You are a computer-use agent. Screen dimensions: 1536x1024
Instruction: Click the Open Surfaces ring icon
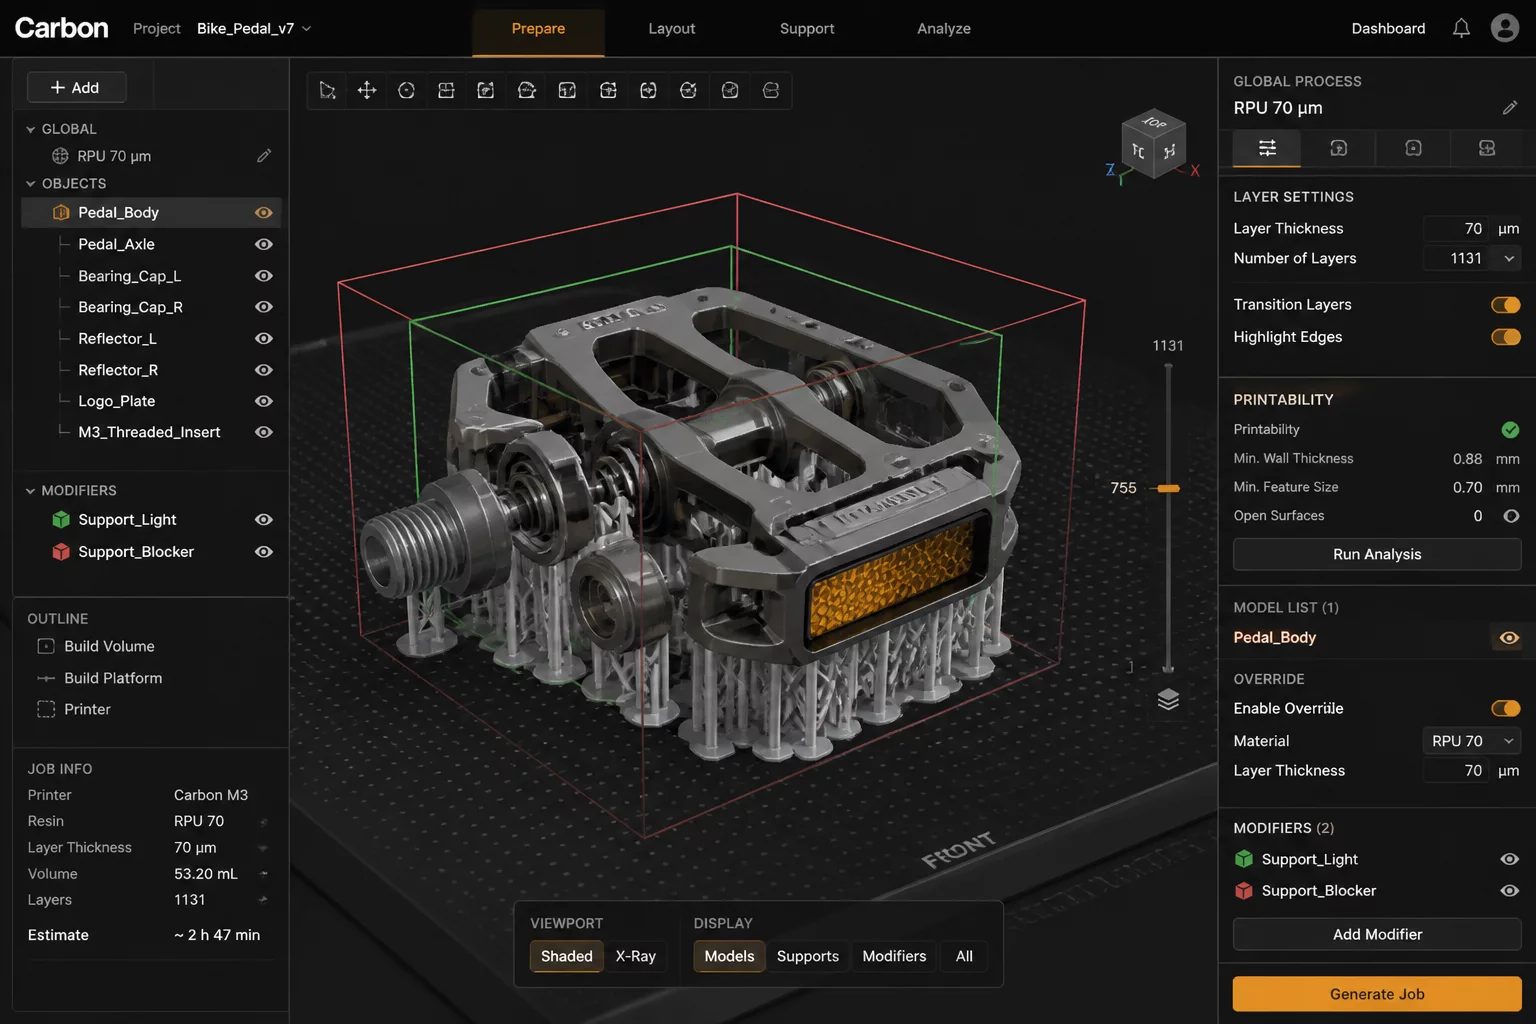(1511, 516)
